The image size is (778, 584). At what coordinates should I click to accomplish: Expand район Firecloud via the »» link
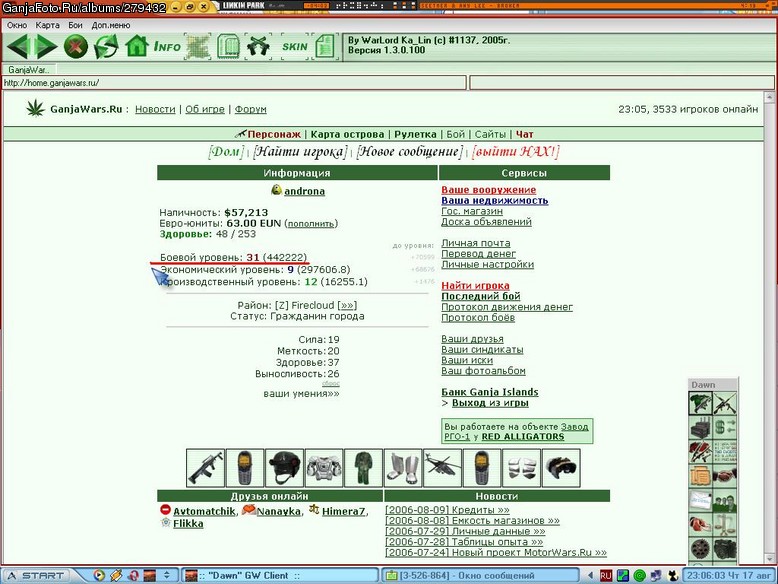(347, 306)
